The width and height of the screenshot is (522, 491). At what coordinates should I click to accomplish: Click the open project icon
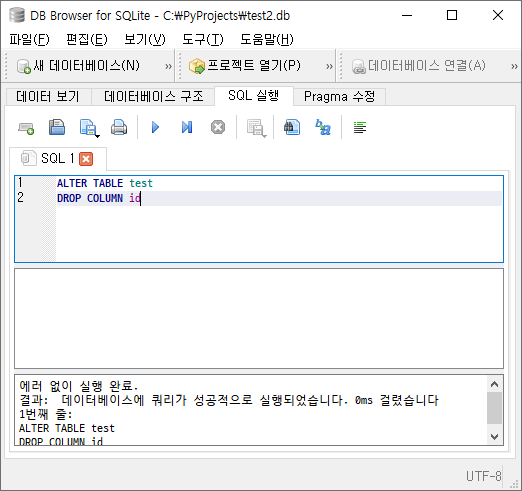pyautogui.click(x=196, y=66)
